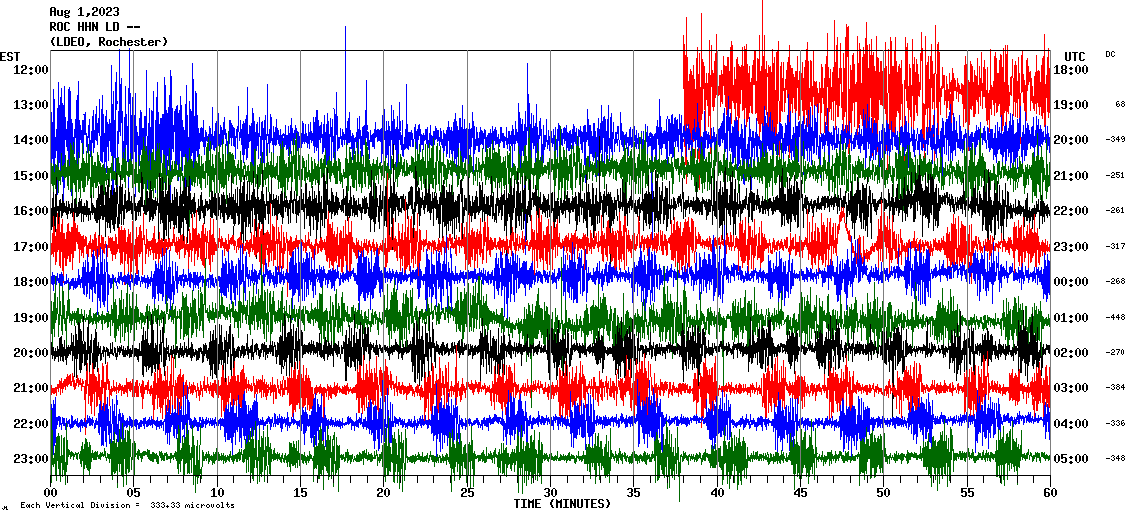The image size is (1130, 519).
Task: Click the 23:00 EST row label
Action: pyautogui.click(x=30, y=459)
